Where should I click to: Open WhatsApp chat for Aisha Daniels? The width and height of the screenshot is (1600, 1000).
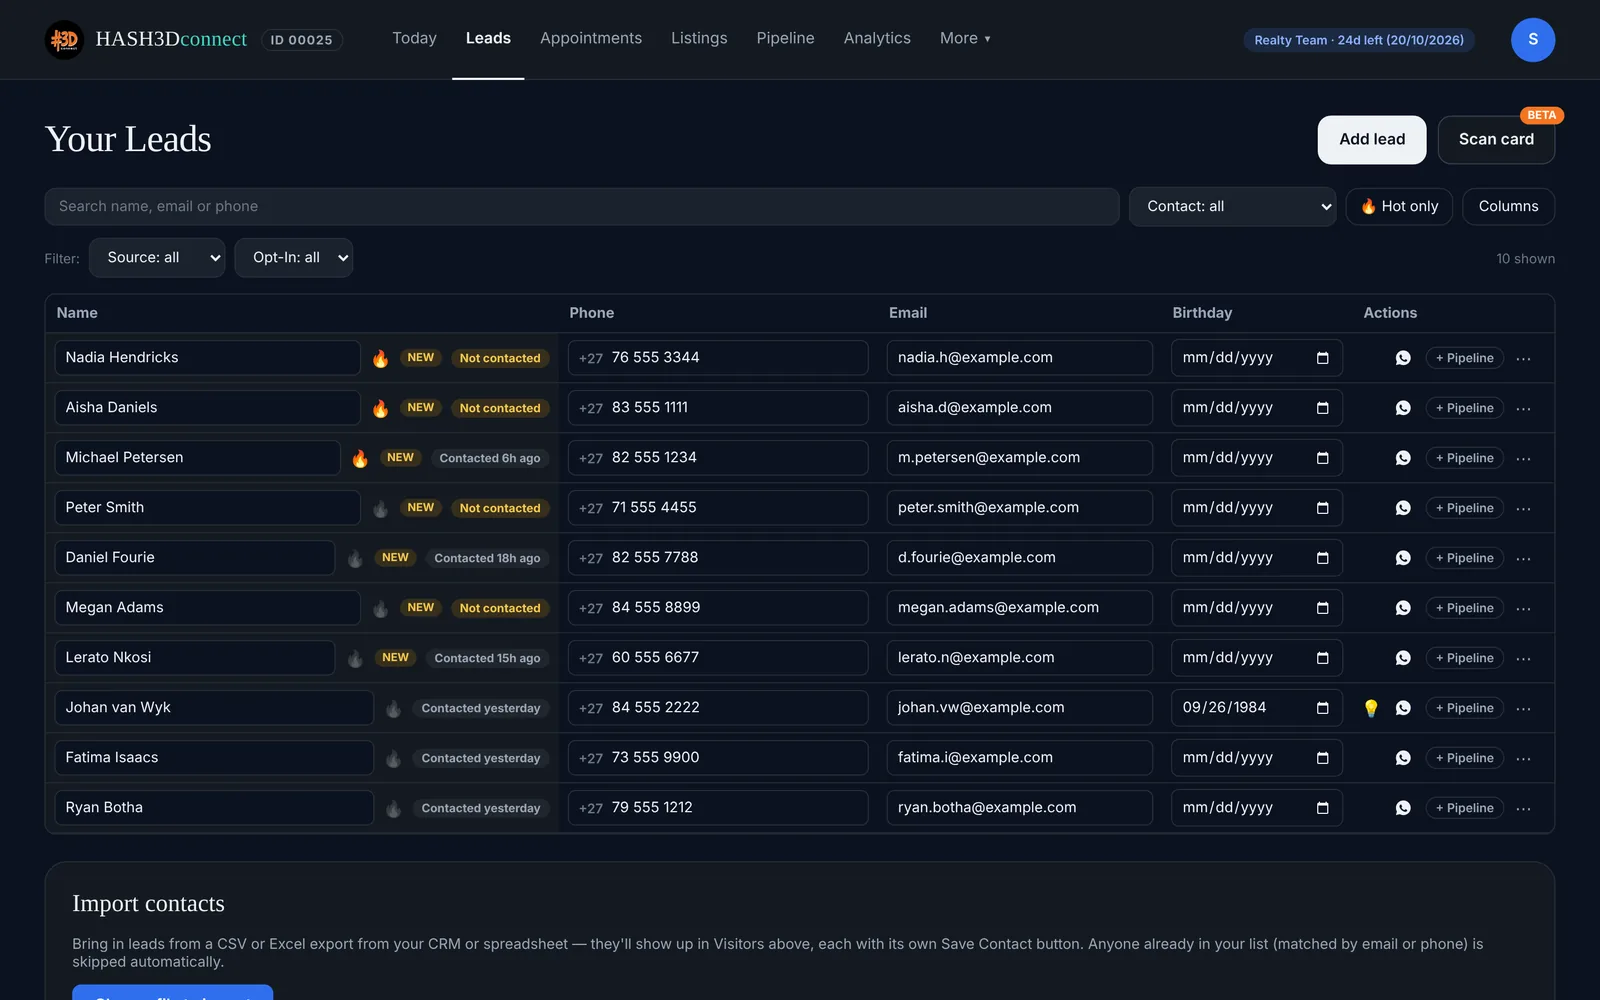point(1403,408)
